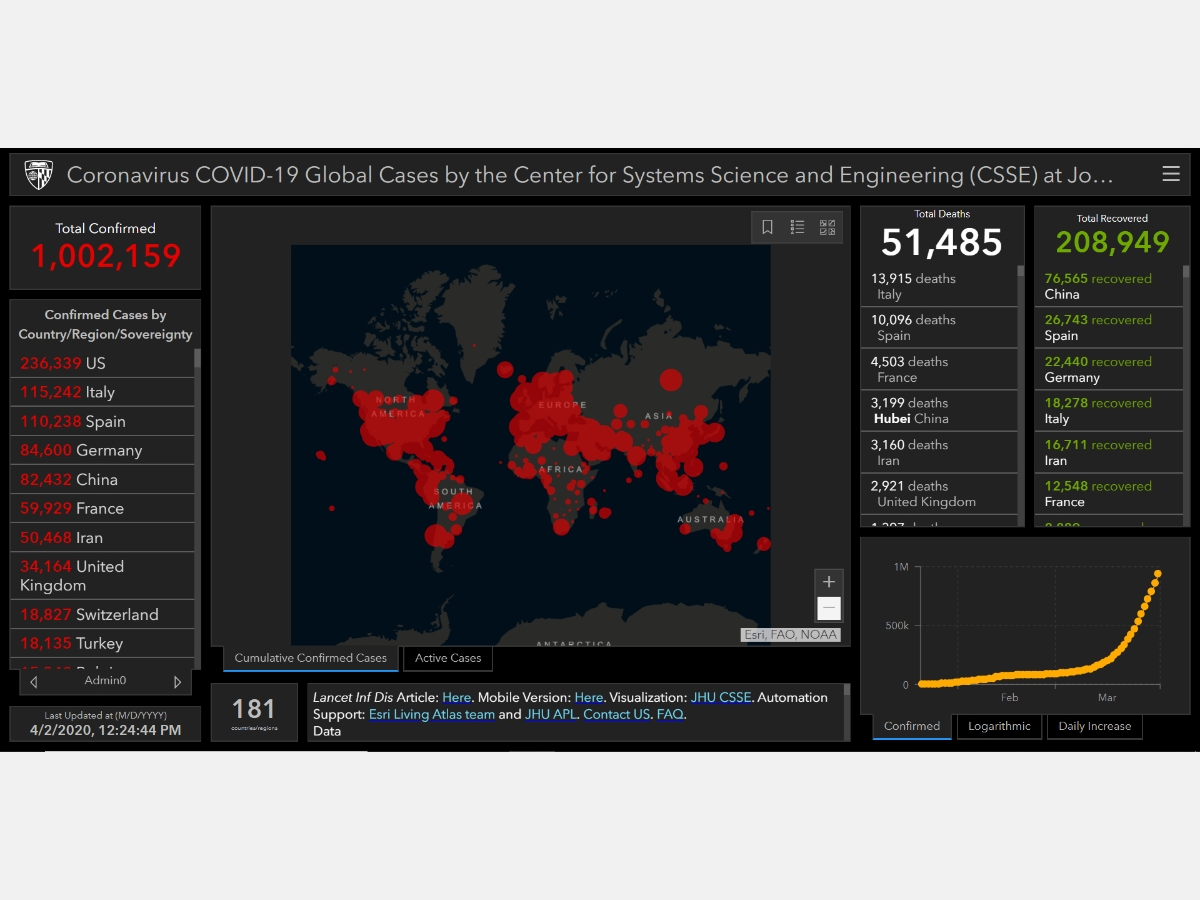Viewport: 1200px width, 900px height.
Task: Zoom in on the map with plus
Action: 828,582
